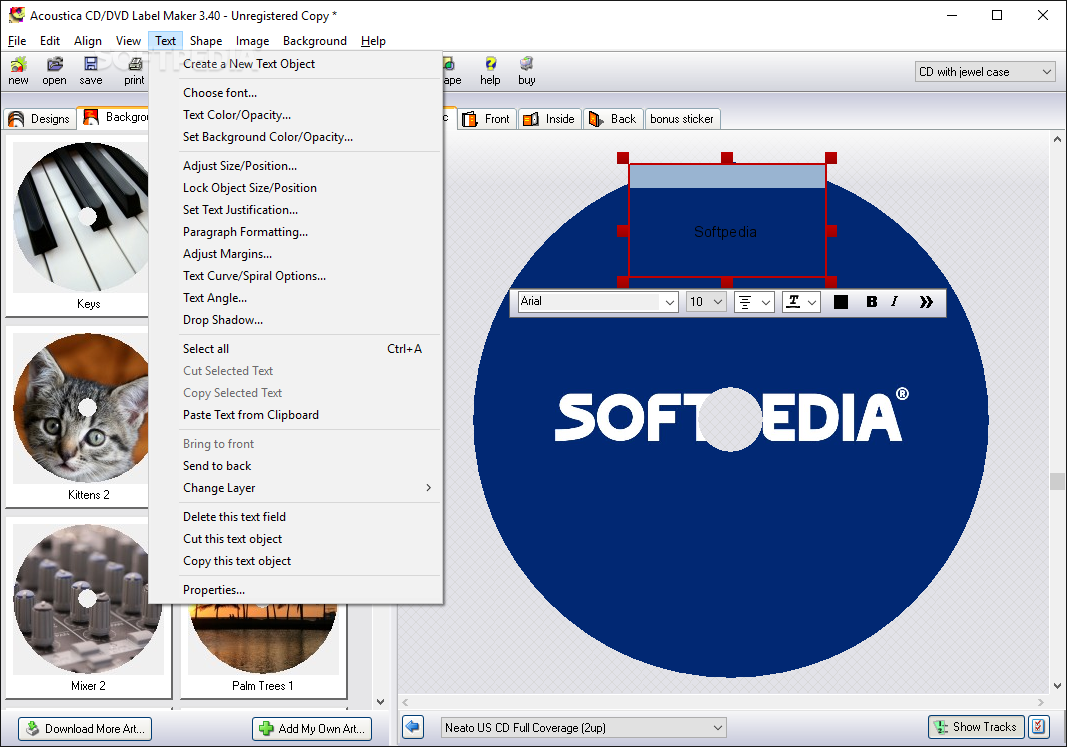Open the text color black swatch
1067x747 pixels.
(x=841, y=301)
